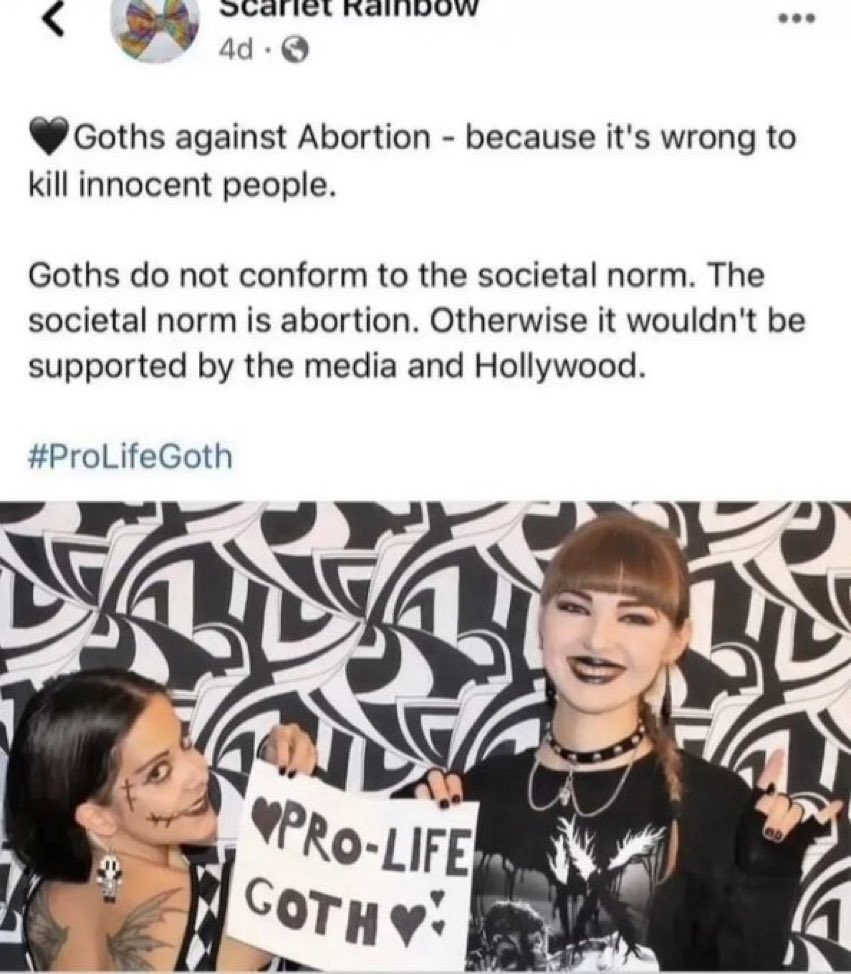The image size is (851, 974).
Task: Click the ghost earring in the photo
Action: point(109,877)
